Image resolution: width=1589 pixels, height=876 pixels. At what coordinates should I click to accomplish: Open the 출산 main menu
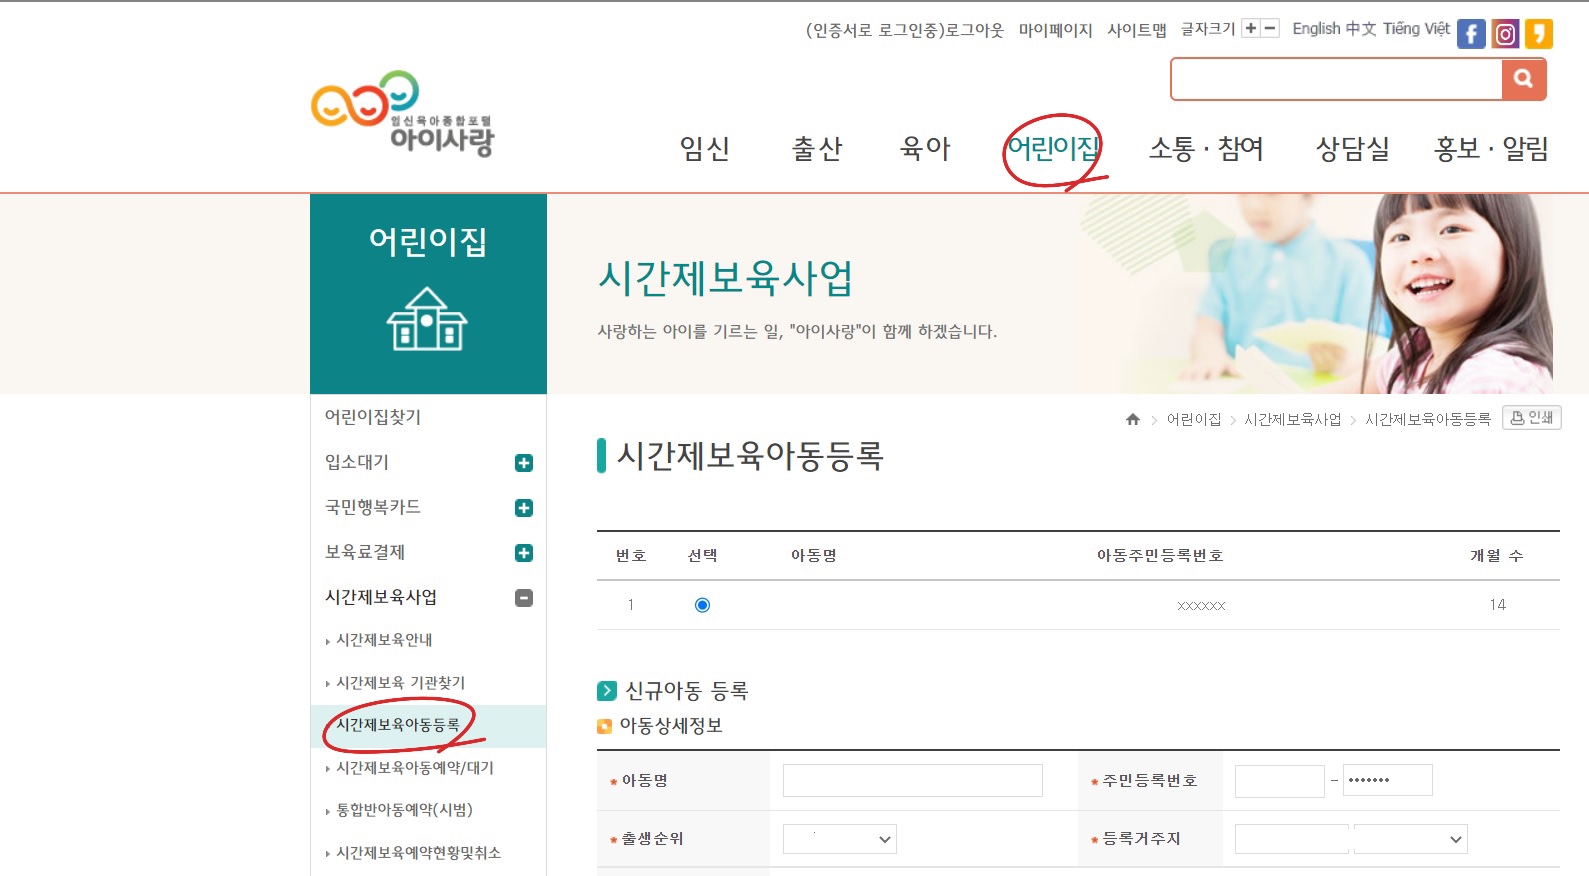point(817,149)
